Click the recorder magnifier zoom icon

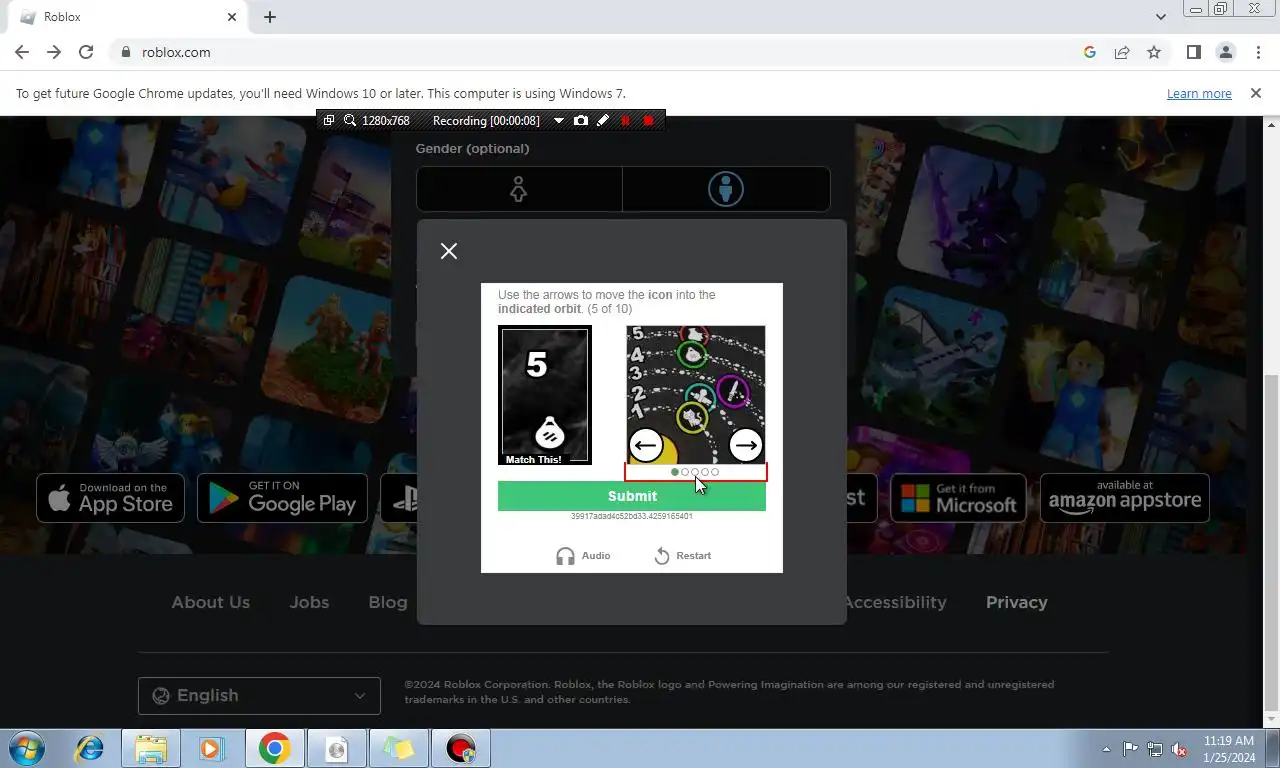[350, 120]
